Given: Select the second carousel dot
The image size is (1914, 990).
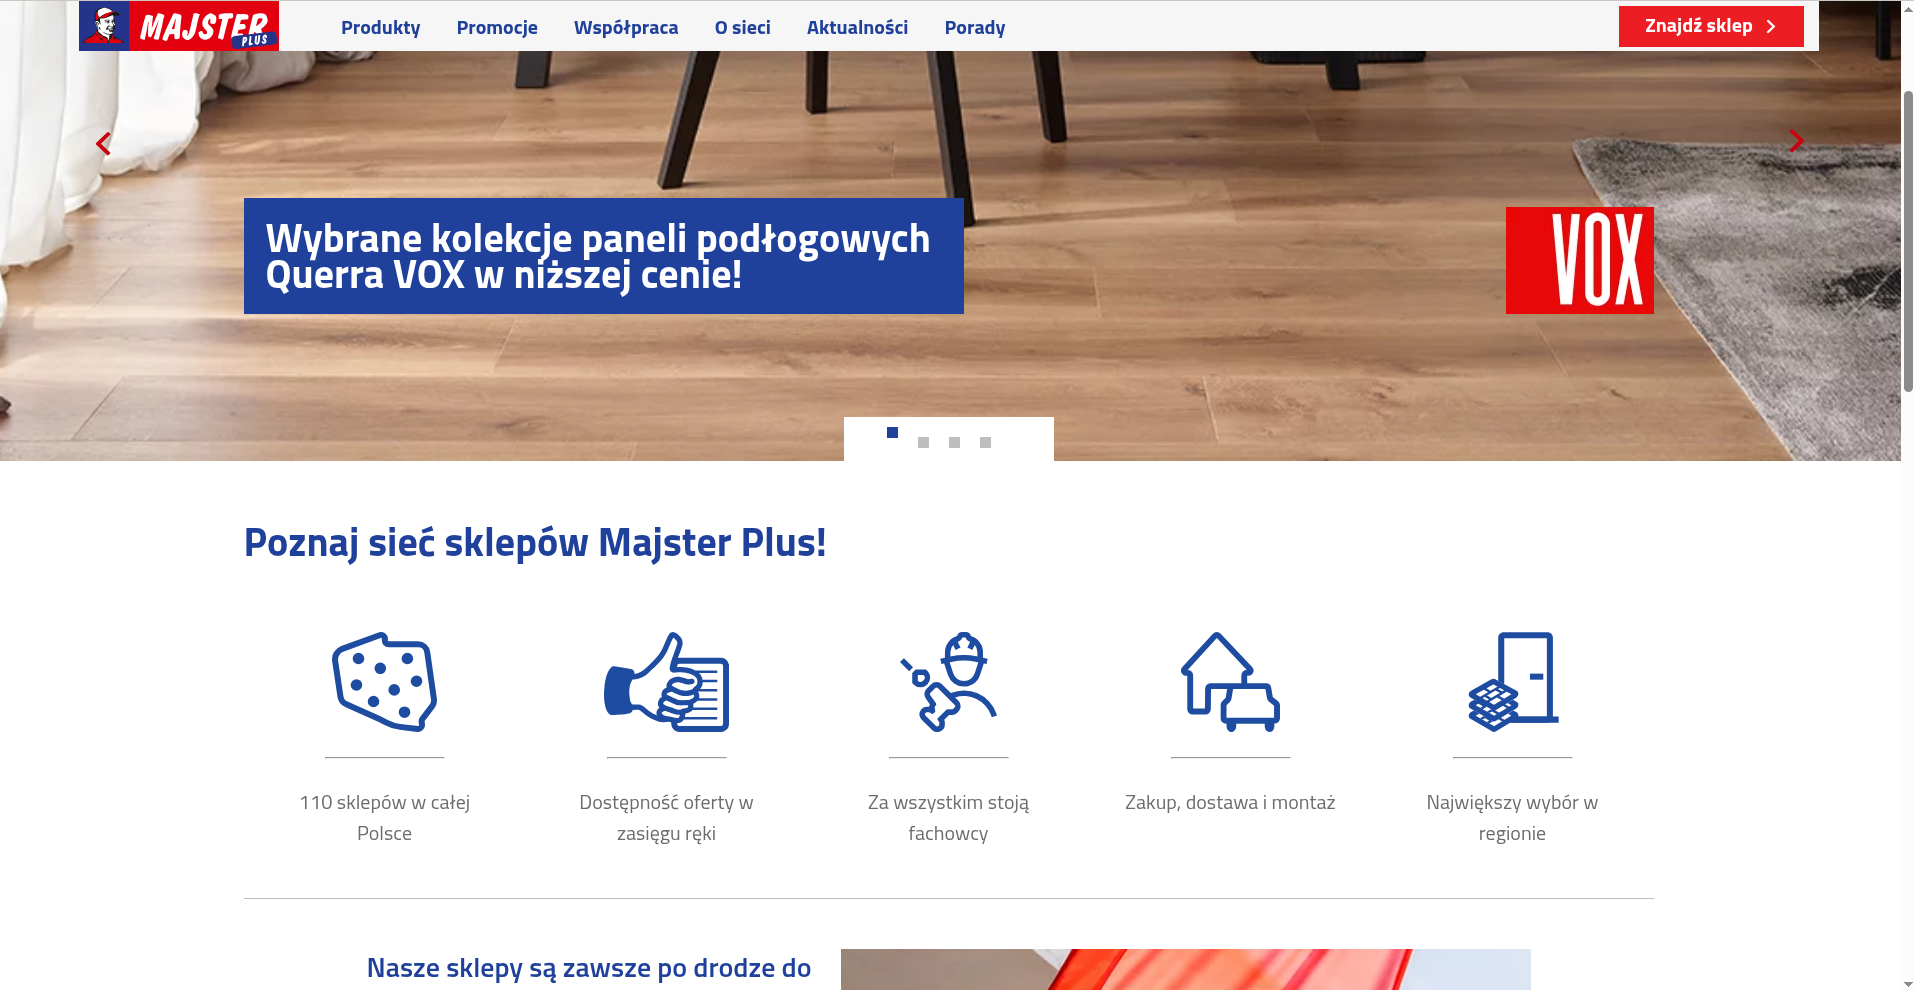Looking at the screenshot, I should pyautogui.click(x=923, y=442).
